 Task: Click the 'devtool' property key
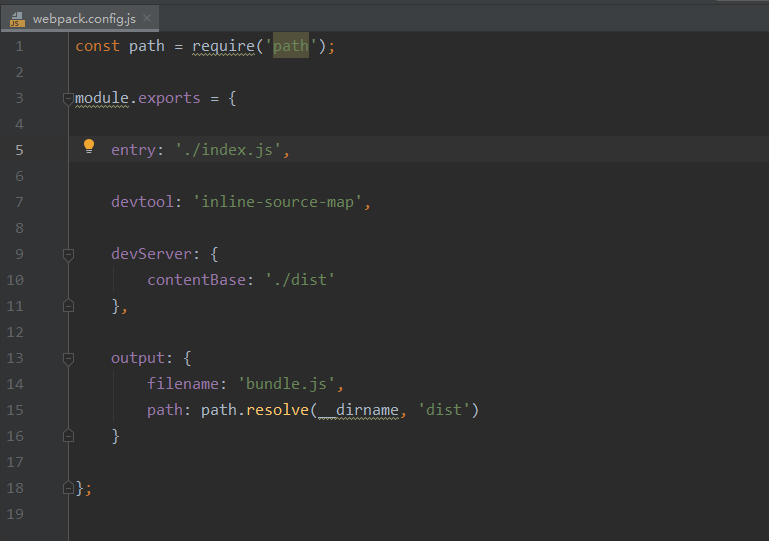pos(142,202)
